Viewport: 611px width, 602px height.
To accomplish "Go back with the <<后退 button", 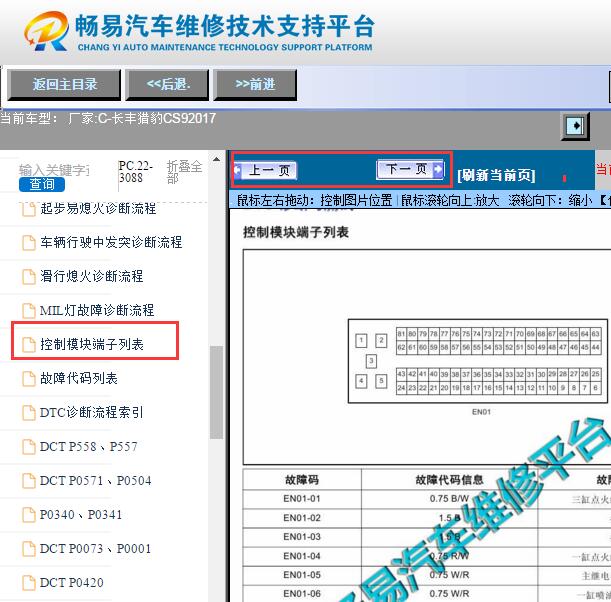I will (x=168, y=85).
